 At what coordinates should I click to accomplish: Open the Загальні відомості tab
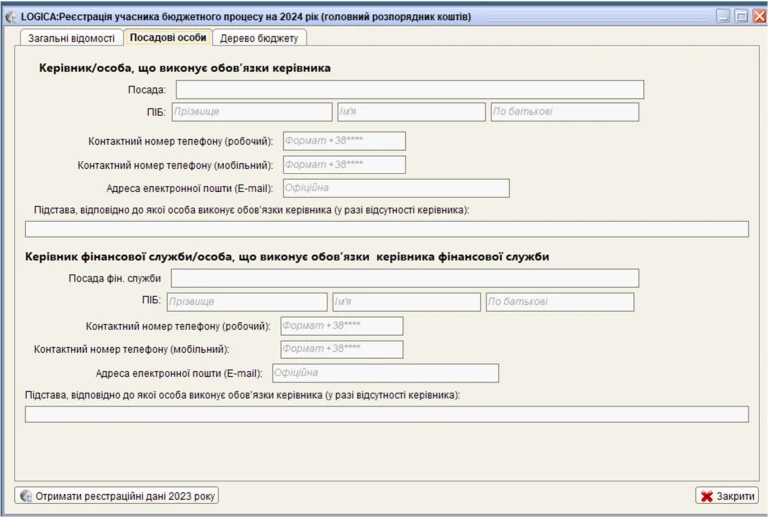point(70,38)
